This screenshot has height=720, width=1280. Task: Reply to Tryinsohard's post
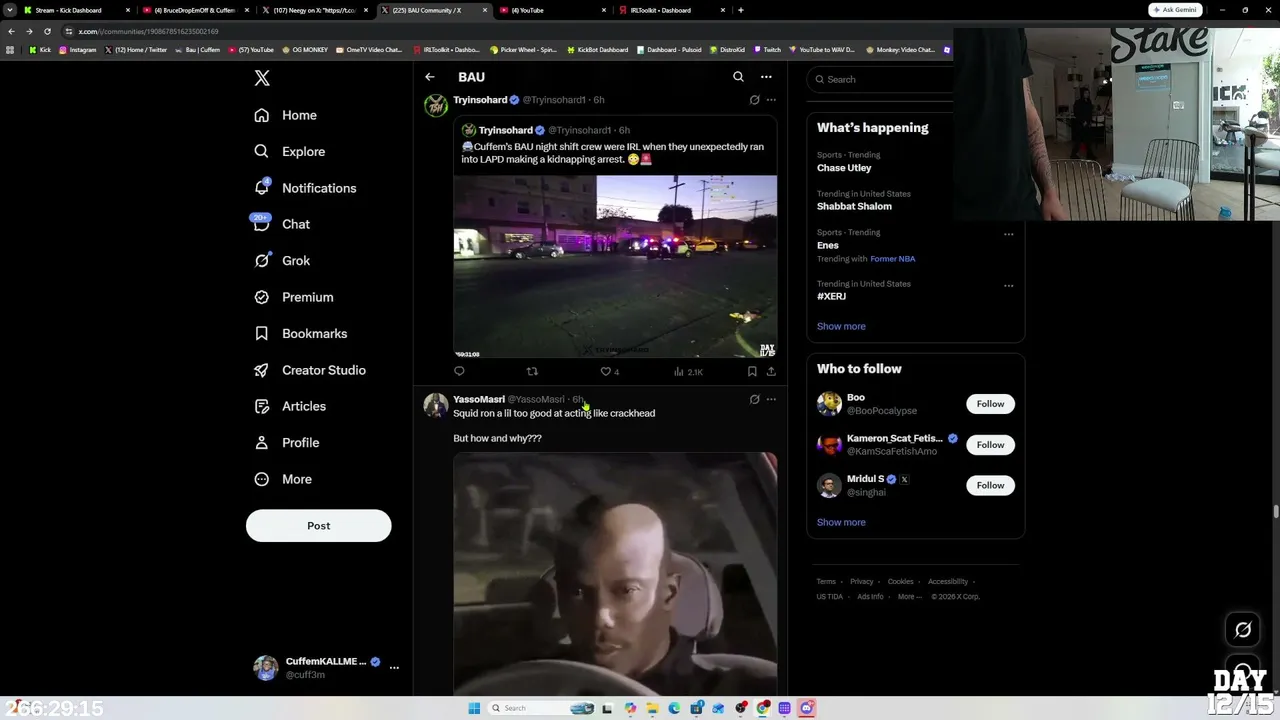459,371
